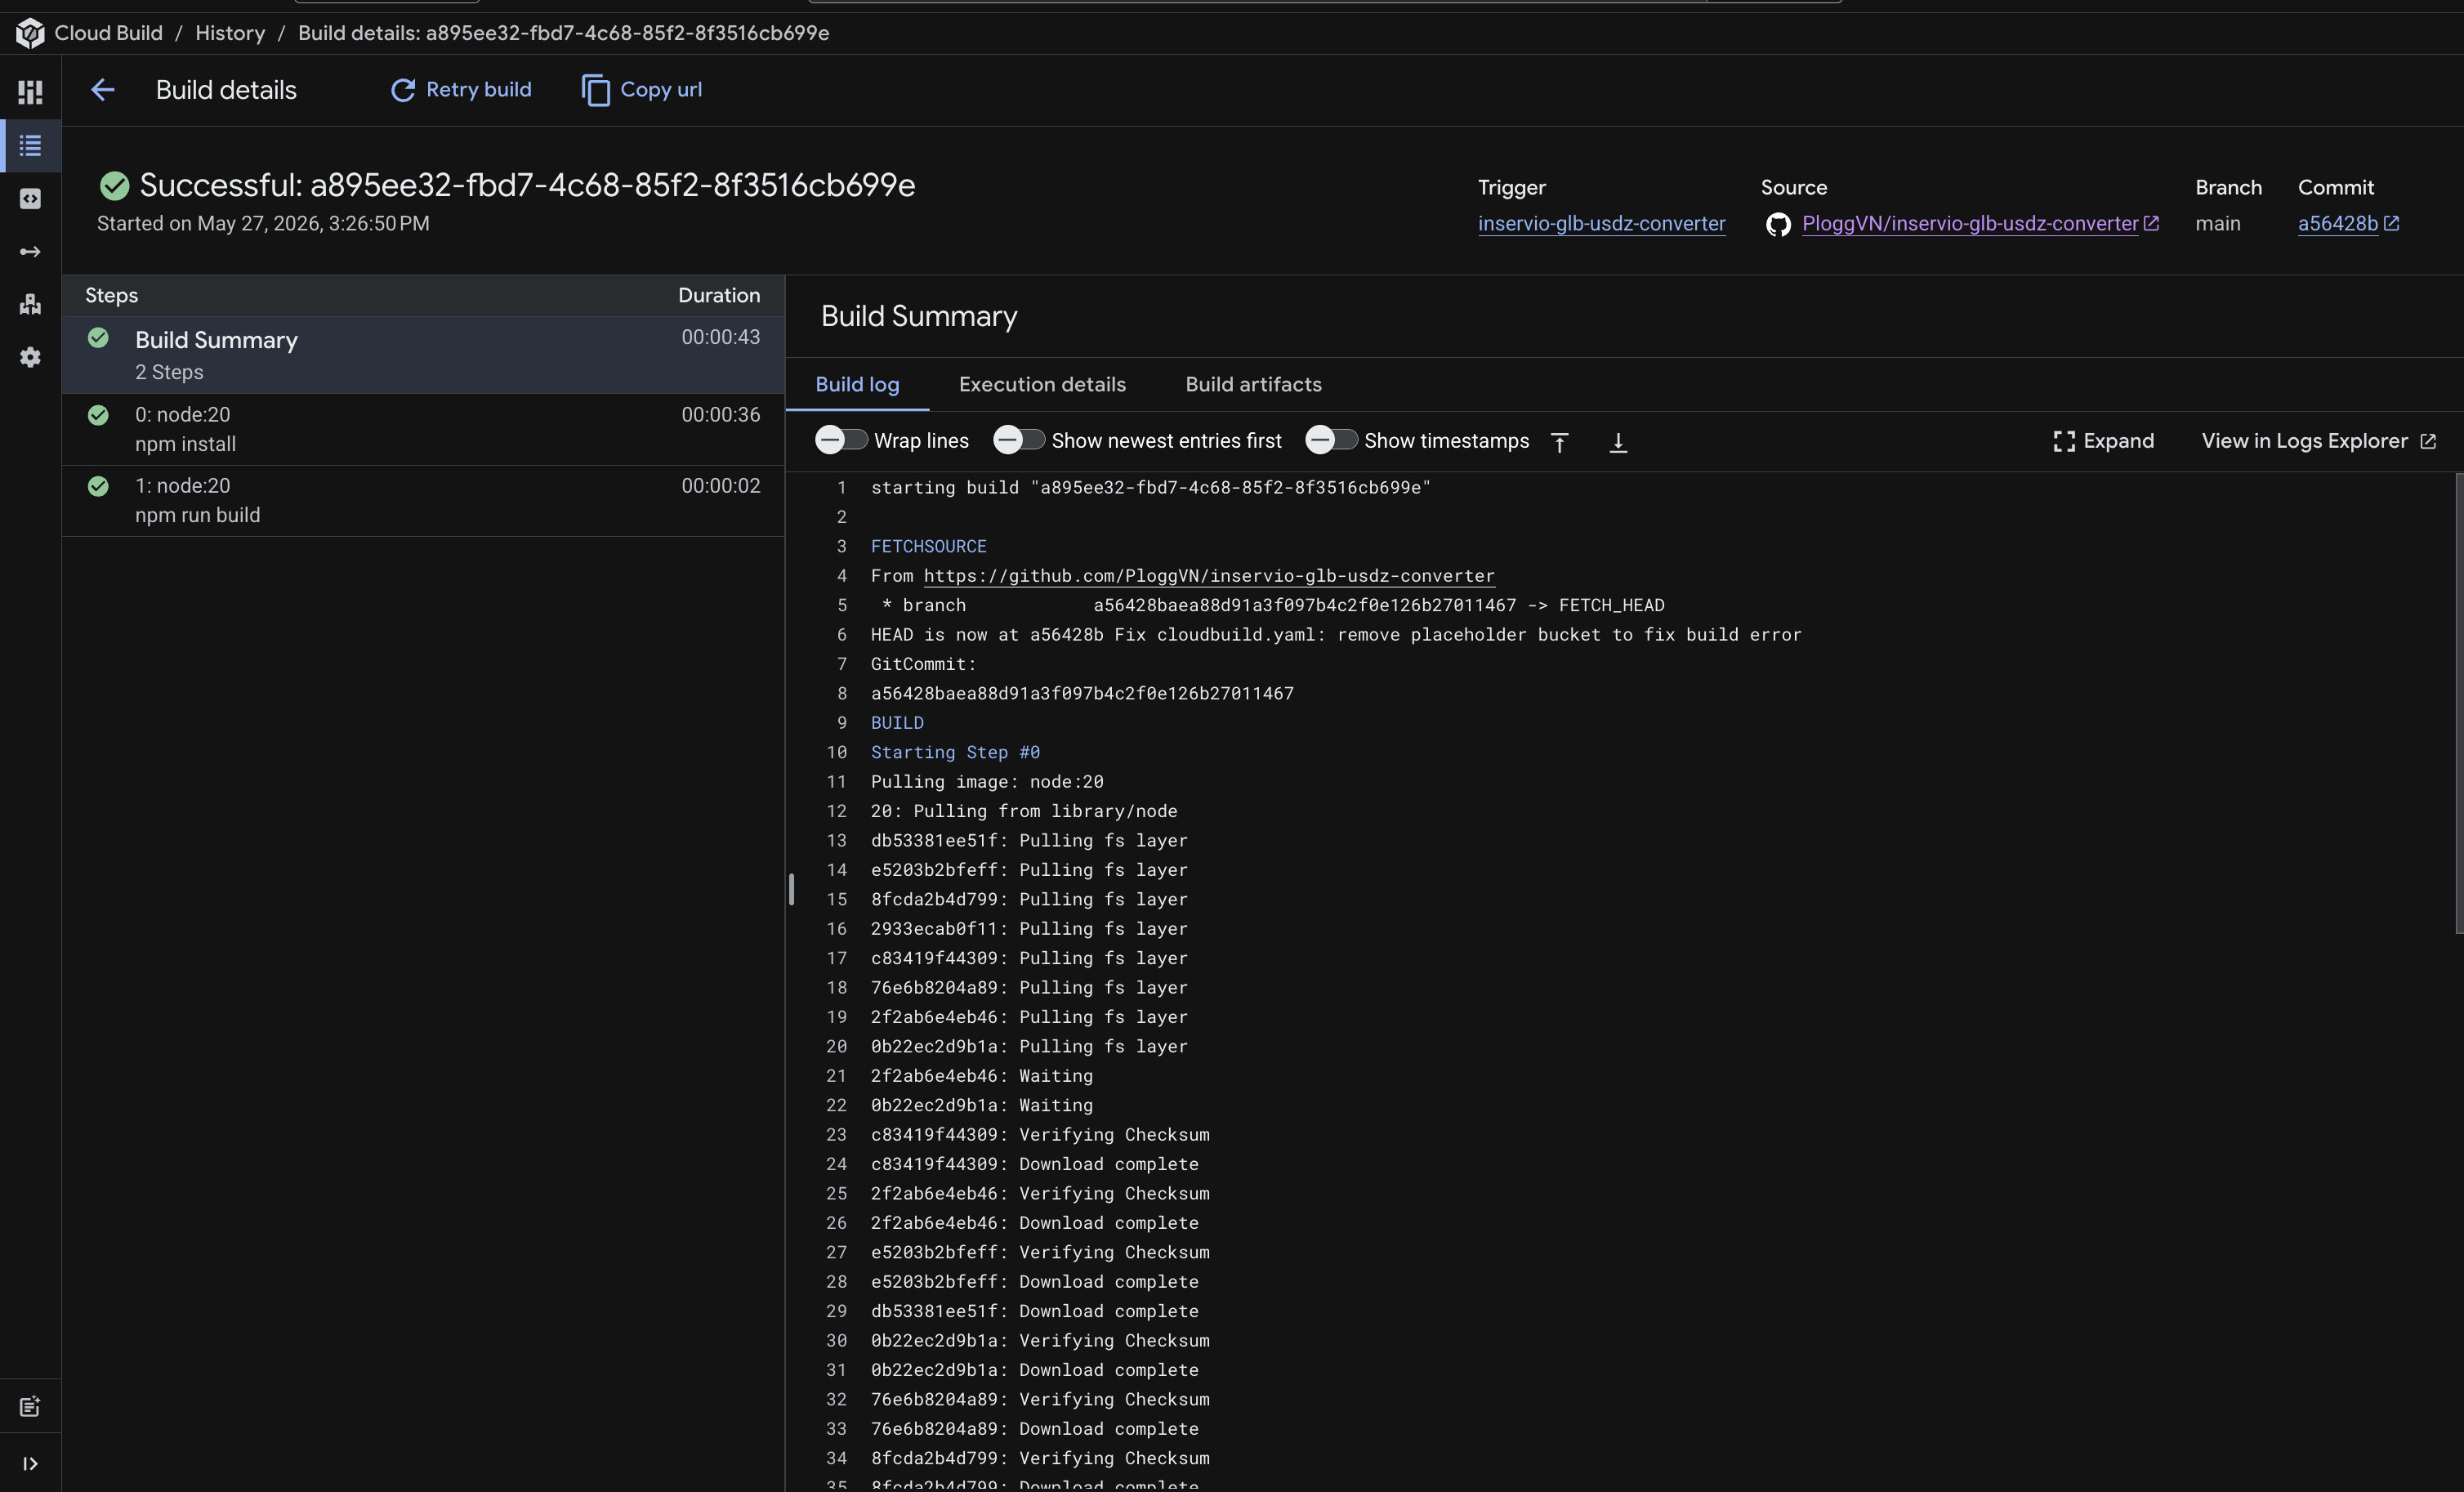Open the Triggers arrow icon in the sidebar
The image size is (2464, 1492).
(x=30, y=251)
